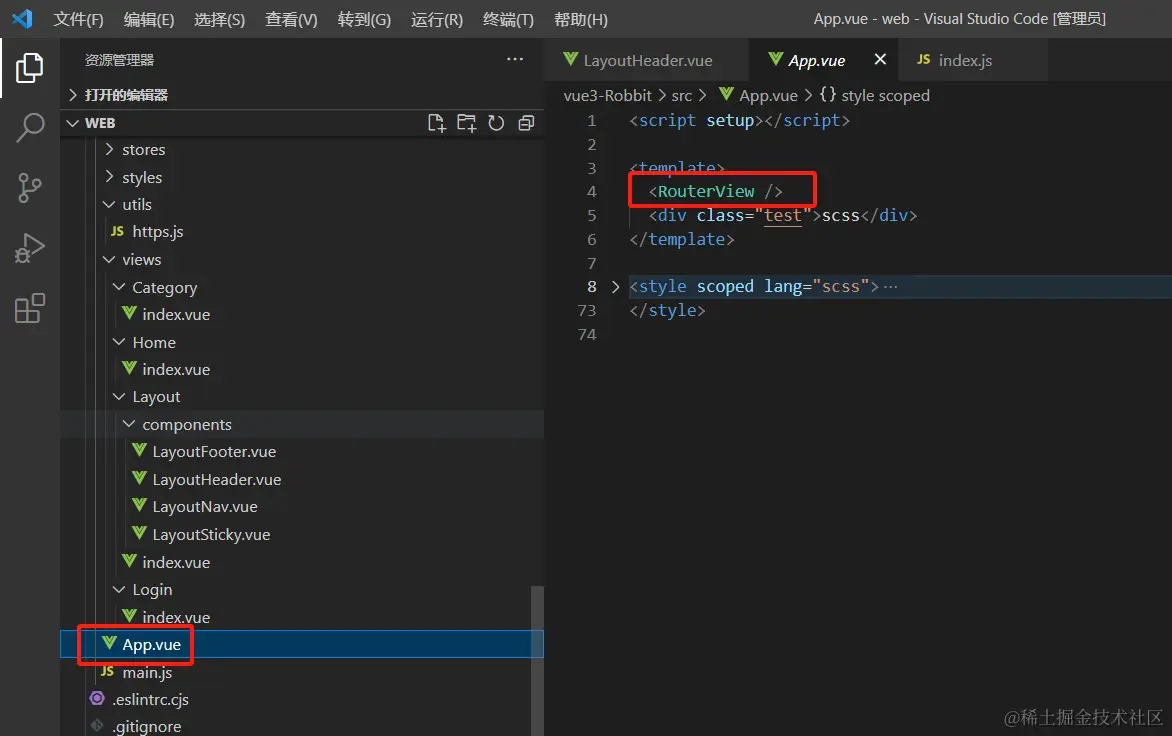Create a new file in WEB folder
The height and width of the screenshot is (736, 1172).
(x=437, y=123)
